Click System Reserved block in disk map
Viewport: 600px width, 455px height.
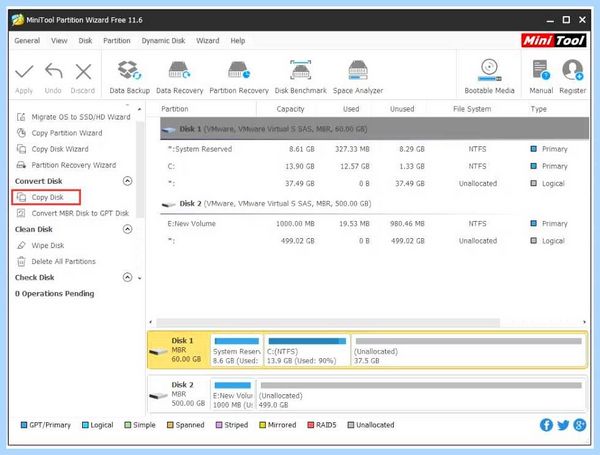pyautogui.click(x=237, y=351)
